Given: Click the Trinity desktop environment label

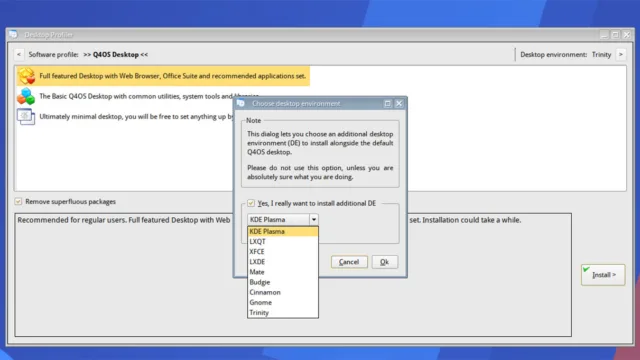Looking at the screenshot, I should [601, 54].
